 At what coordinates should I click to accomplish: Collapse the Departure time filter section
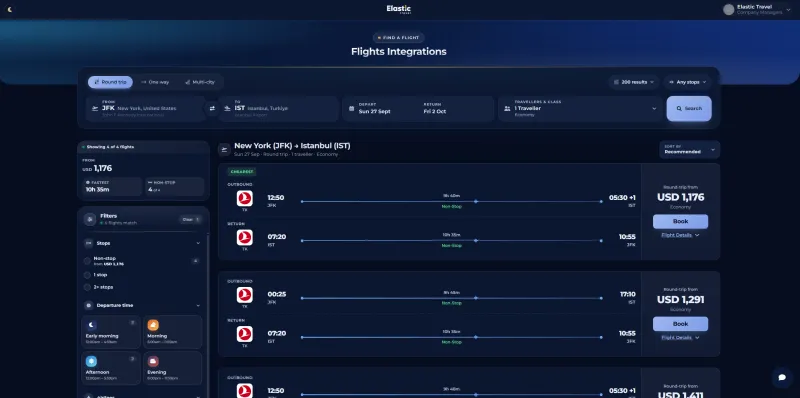point(198,306)
